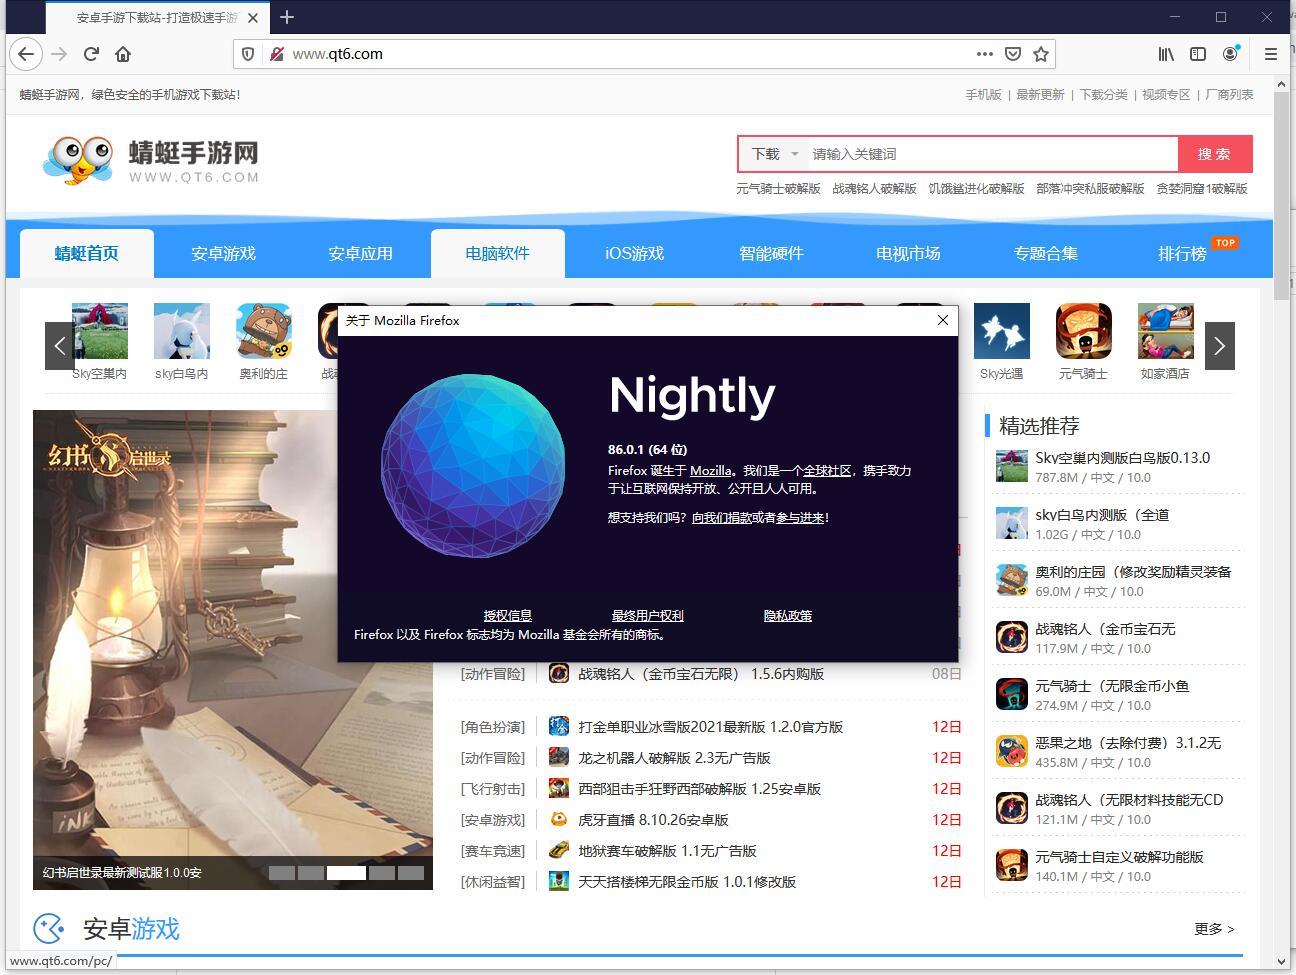Screen dimensions: 1296x975
Task: Open 厂商列表 top link
Action: [x=1229, y=94]
